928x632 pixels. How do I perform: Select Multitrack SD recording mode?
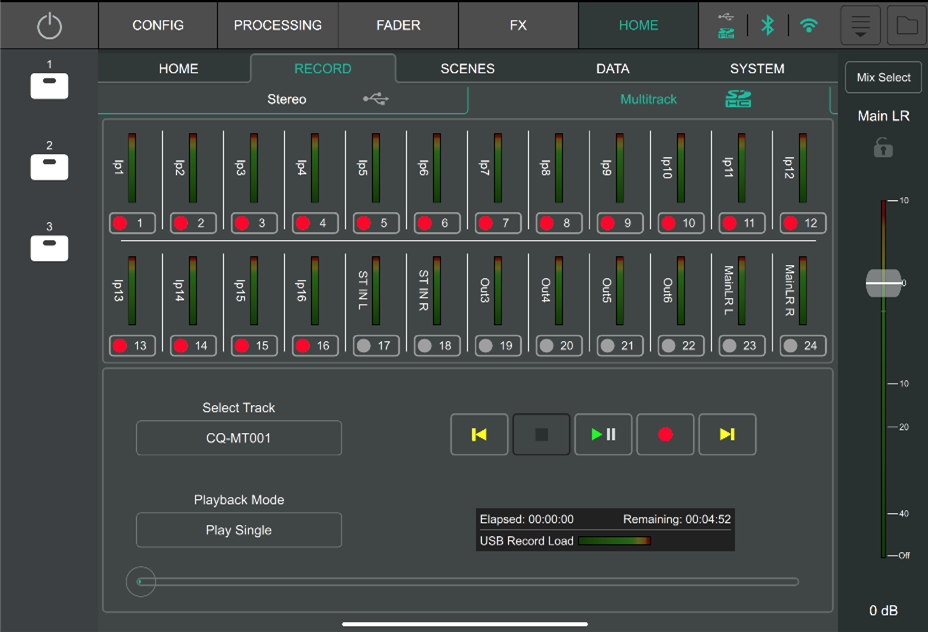click(x=650, y=99)
